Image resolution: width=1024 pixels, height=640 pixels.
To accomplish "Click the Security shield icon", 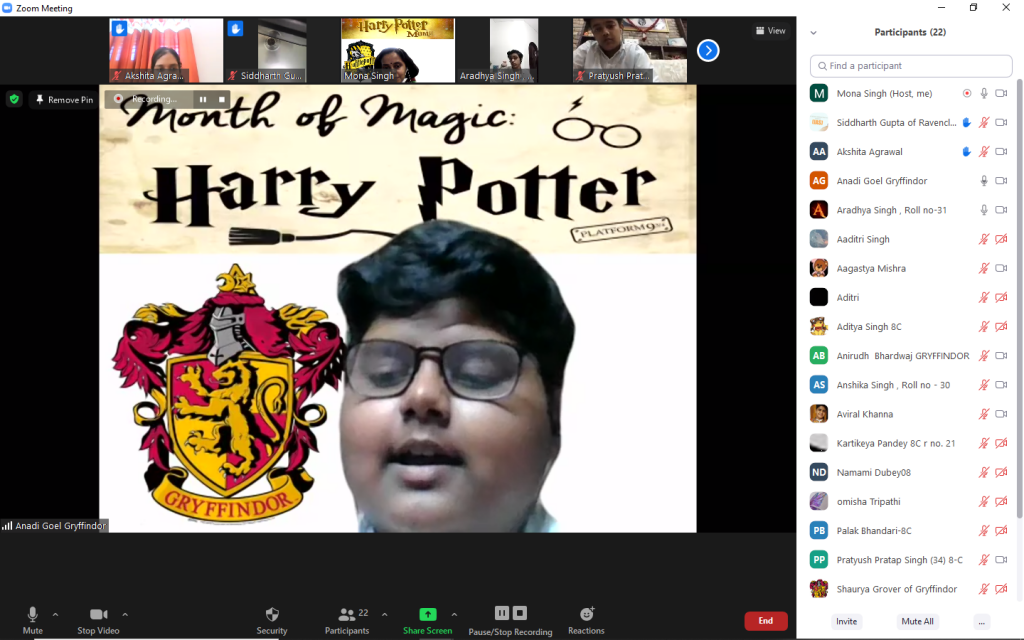I will click(x=272, y=614).
